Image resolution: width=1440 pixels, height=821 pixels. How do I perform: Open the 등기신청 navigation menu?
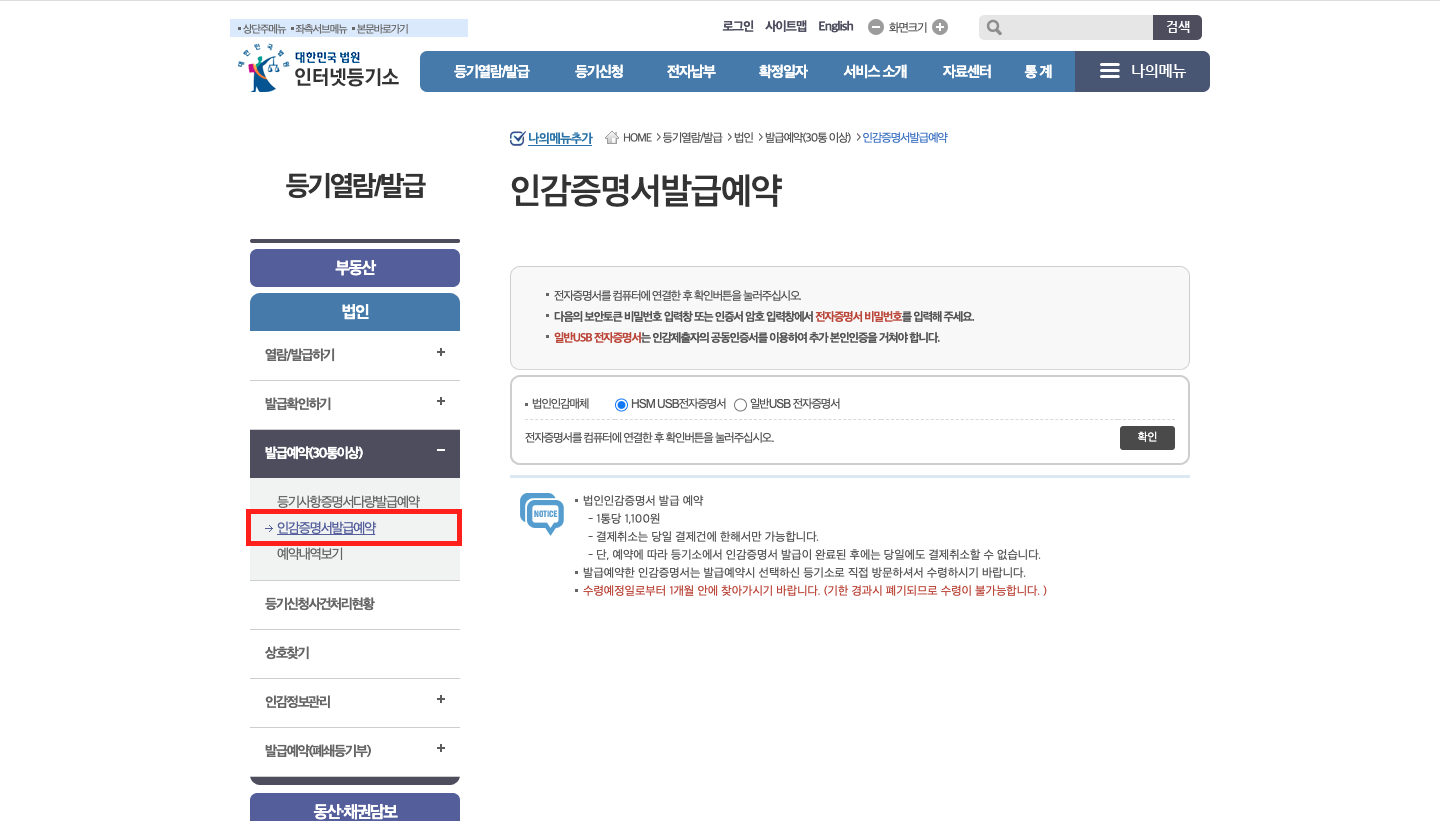pos(599,71)
